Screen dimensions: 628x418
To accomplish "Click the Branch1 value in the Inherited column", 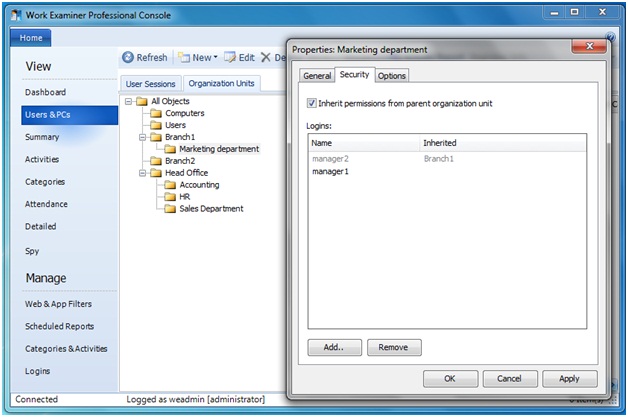I will (x=439, y=159).
